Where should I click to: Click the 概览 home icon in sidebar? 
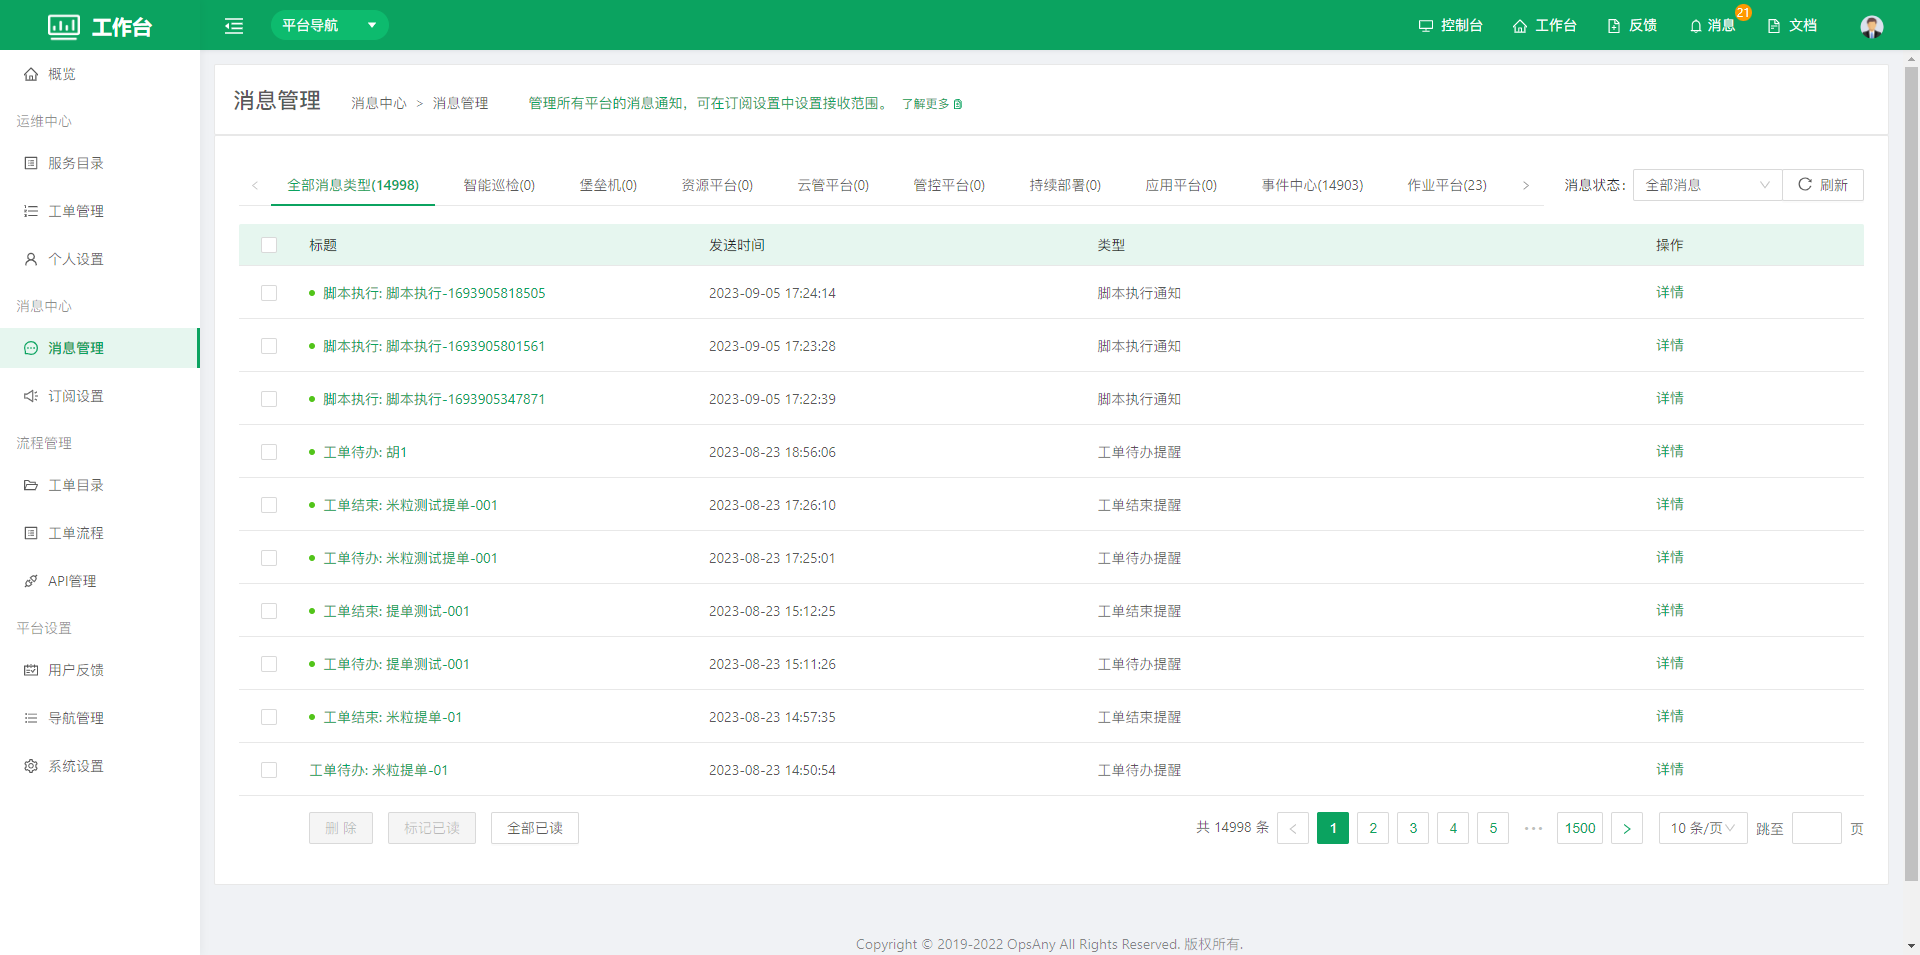[x=31, y=74]
